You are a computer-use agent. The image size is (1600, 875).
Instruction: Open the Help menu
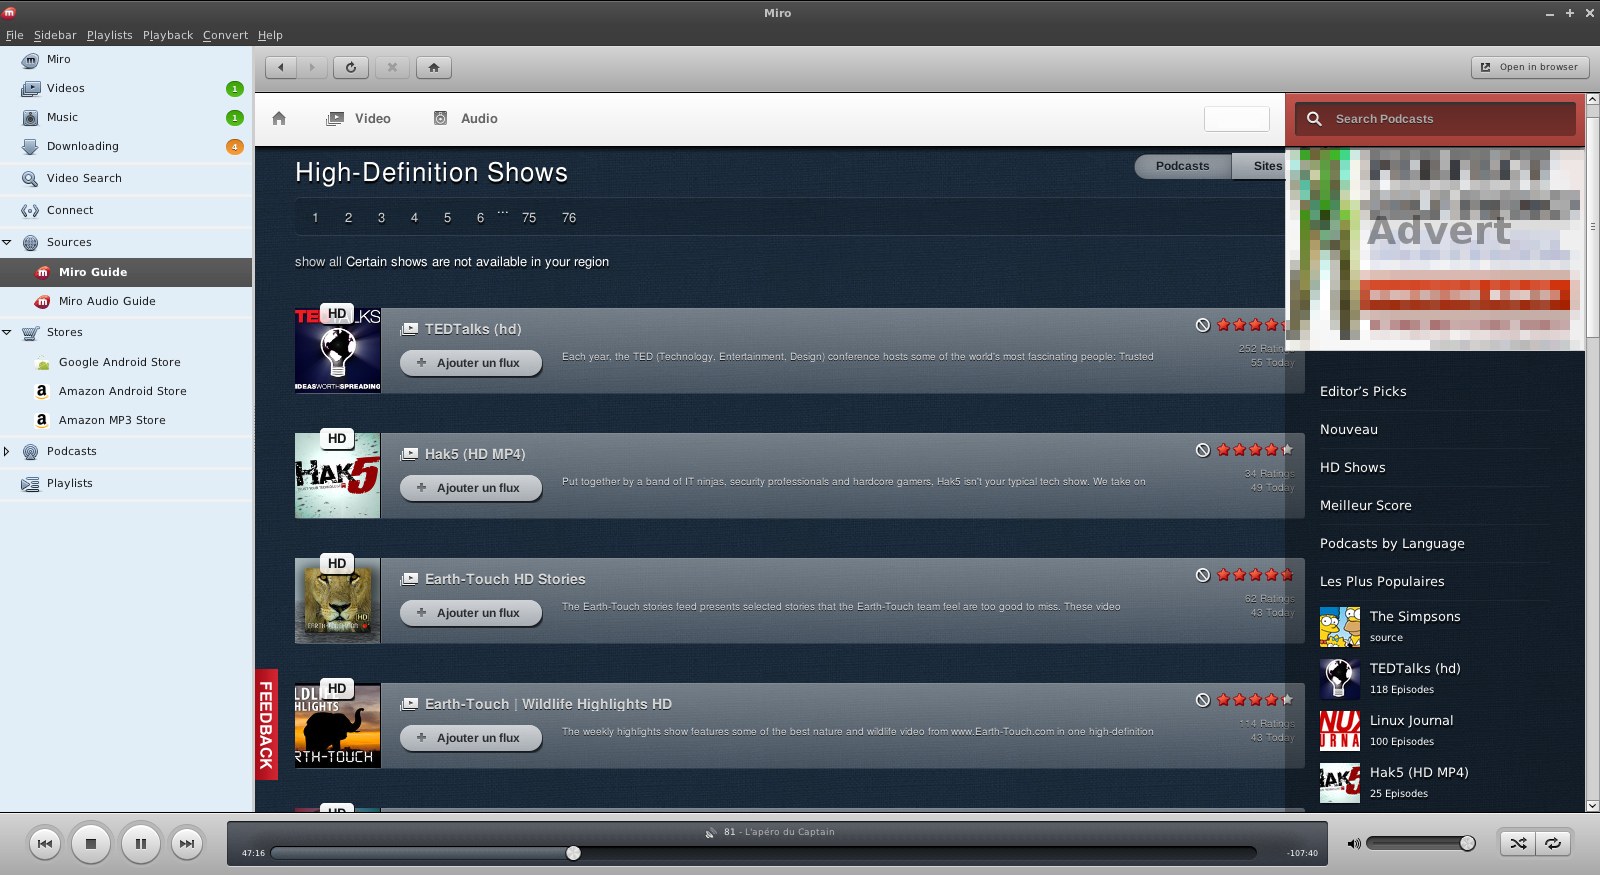click(x=270, y=35)
